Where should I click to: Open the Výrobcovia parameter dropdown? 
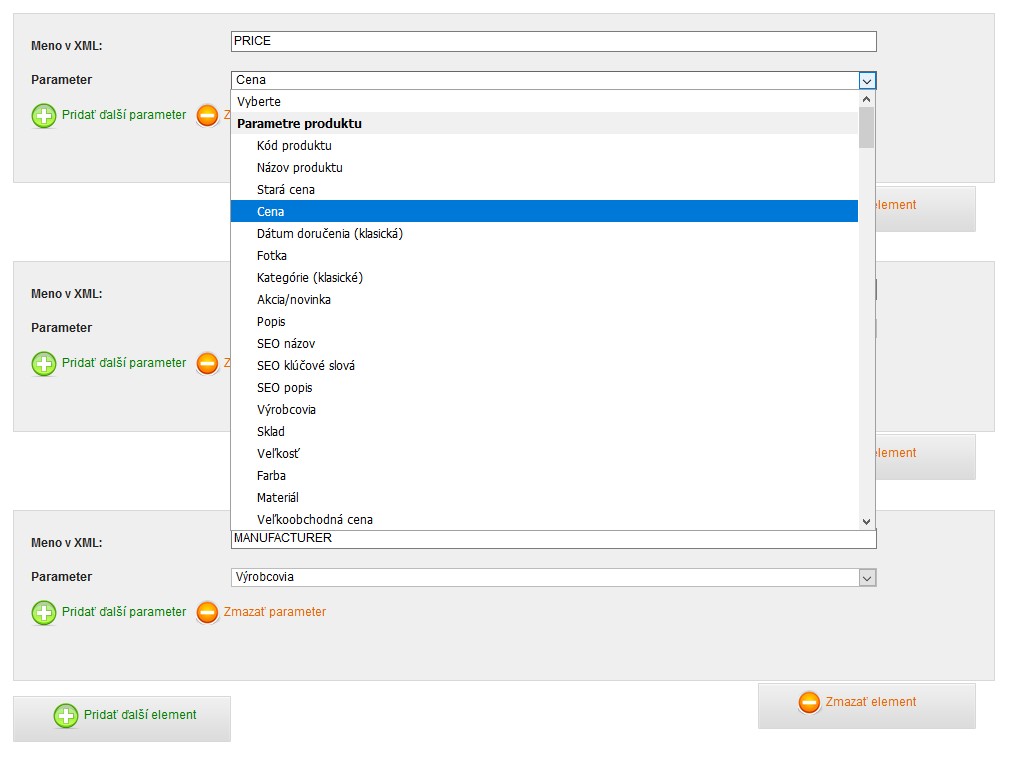pos(867,578)
